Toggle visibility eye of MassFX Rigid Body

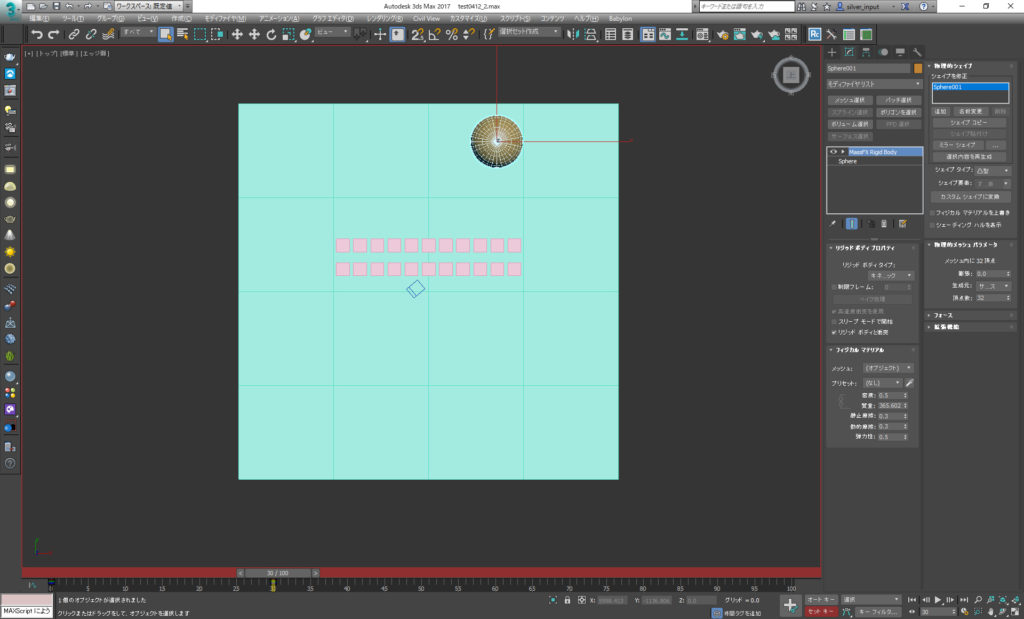[833, 152]
